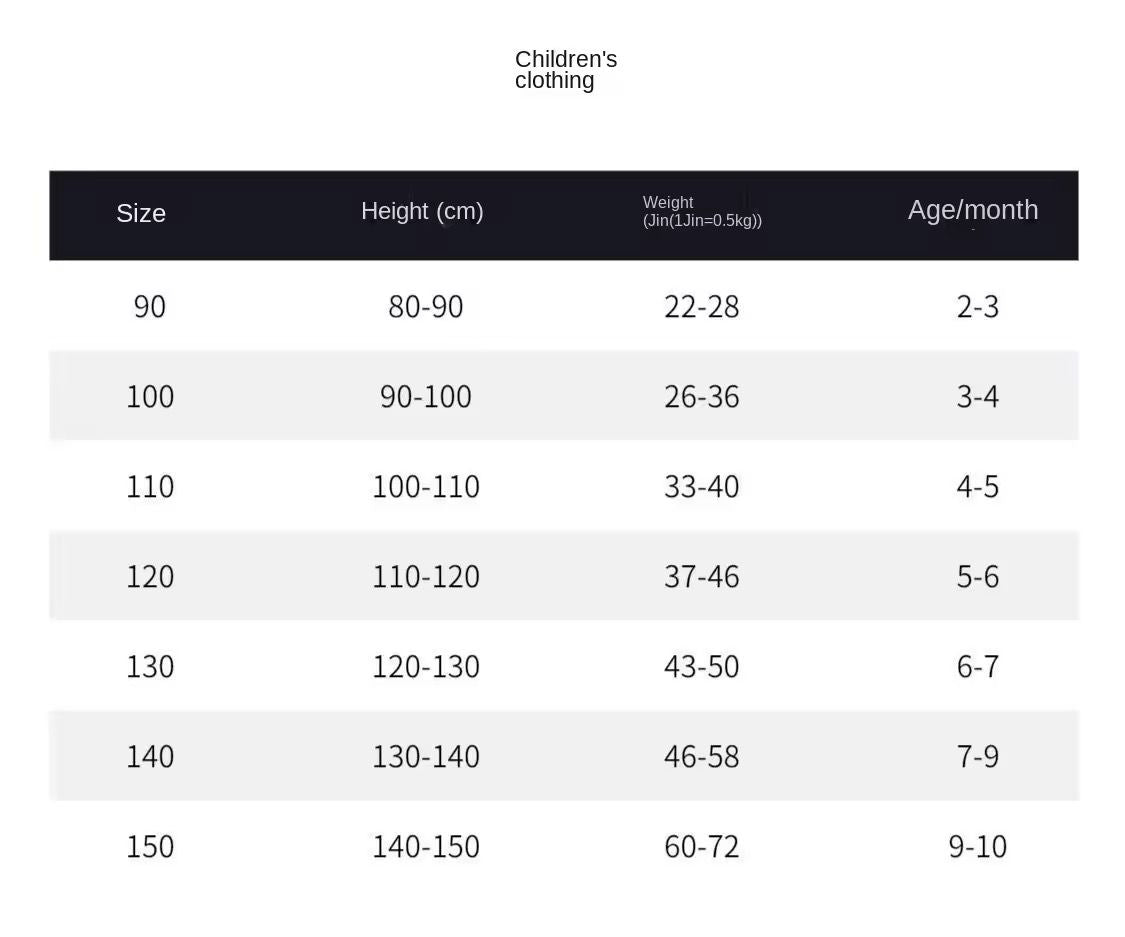Select the "90-100" height range cell
The image size is (1125, 937).
[426, 396]
